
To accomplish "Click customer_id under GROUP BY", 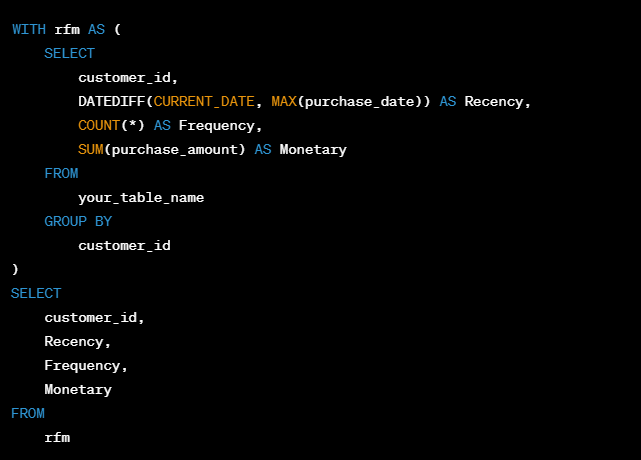I will coord(124,245).
